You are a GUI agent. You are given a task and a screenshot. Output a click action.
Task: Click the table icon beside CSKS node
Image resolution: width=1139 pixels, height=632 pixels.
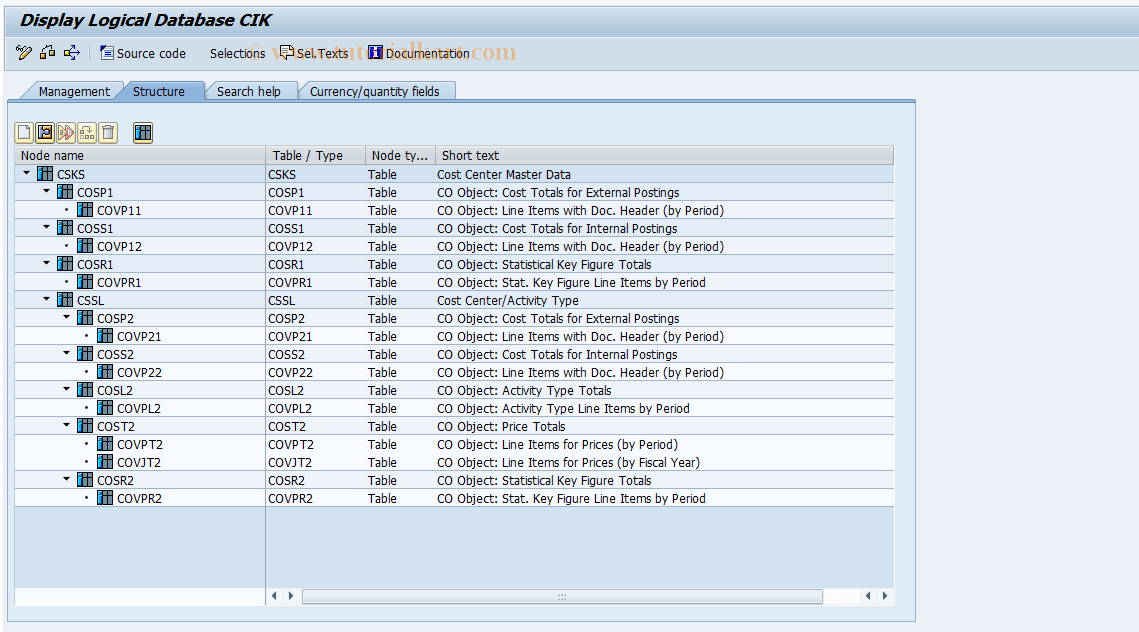44,173
